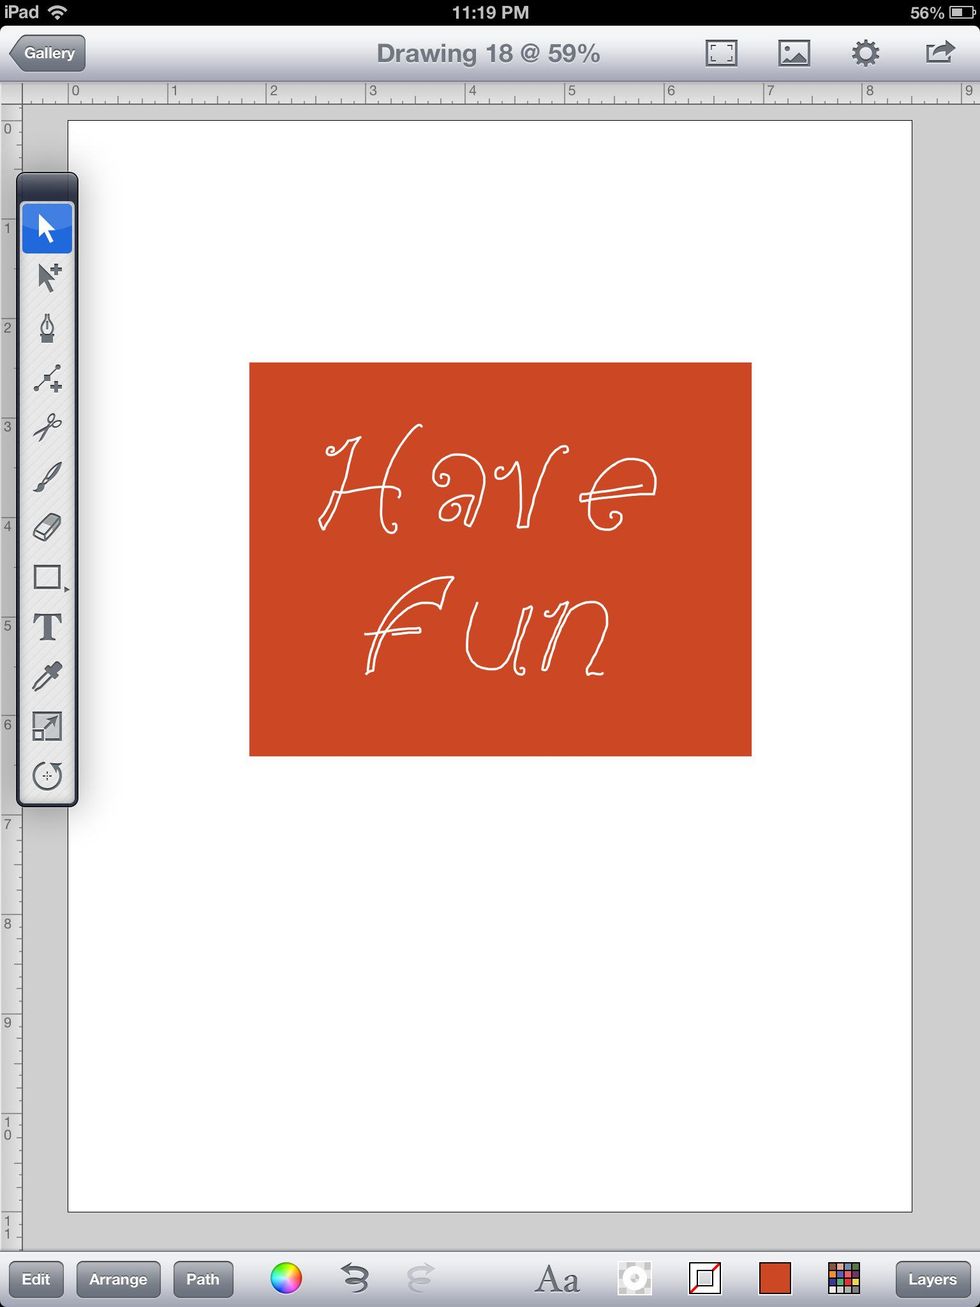Select the Eraser tool

(47, 527)
